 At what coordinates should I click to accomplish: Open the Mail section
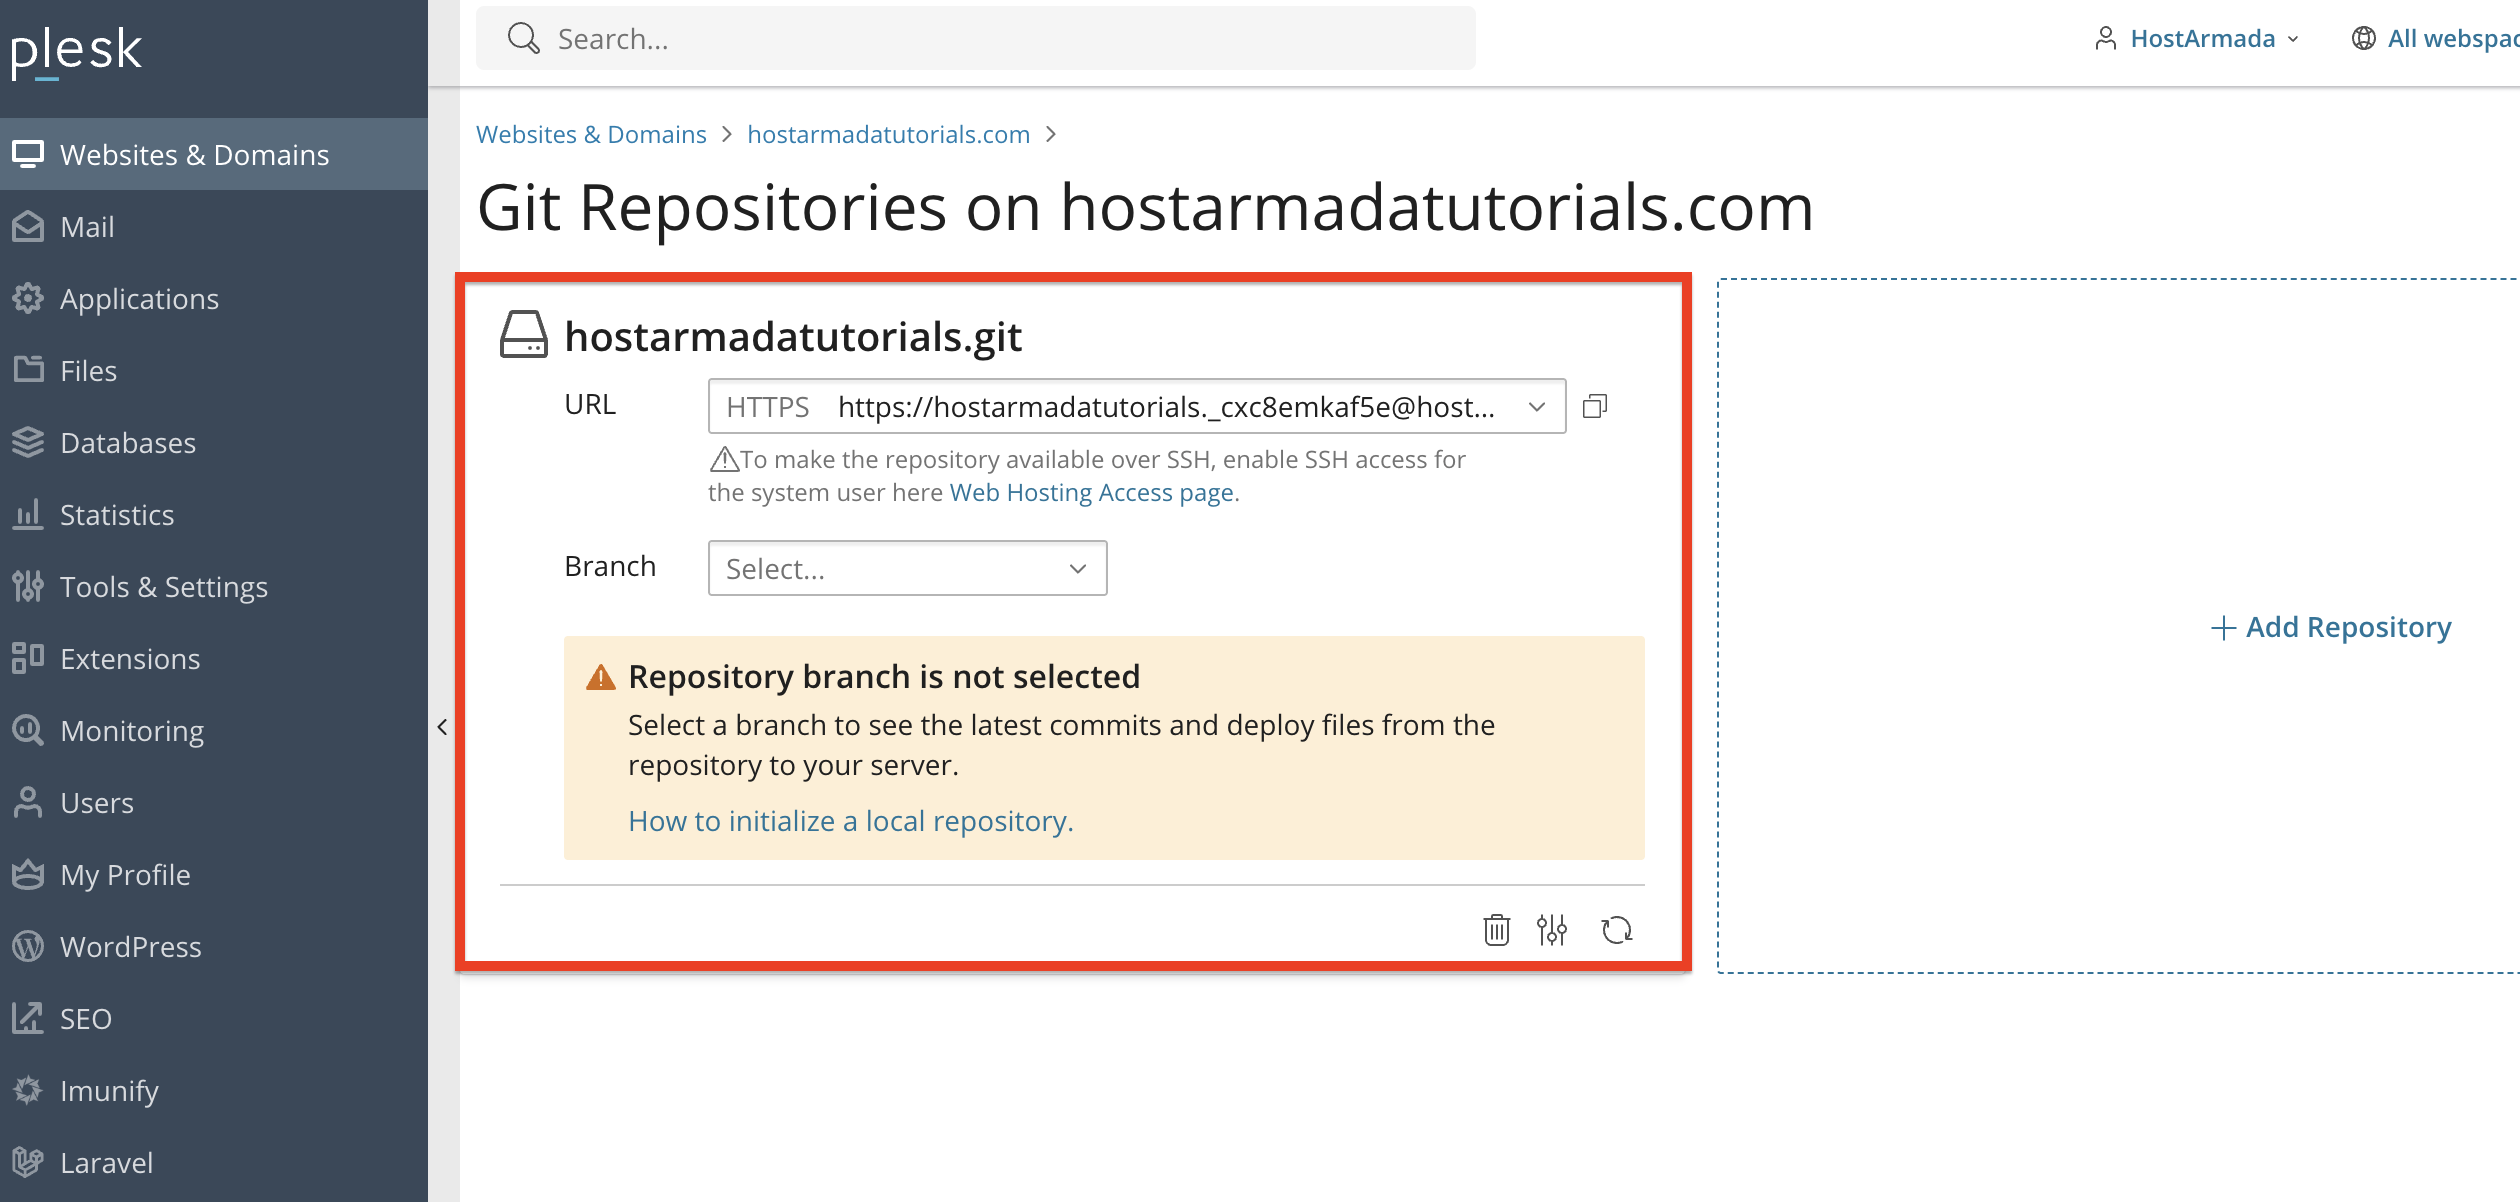point(214,227)
